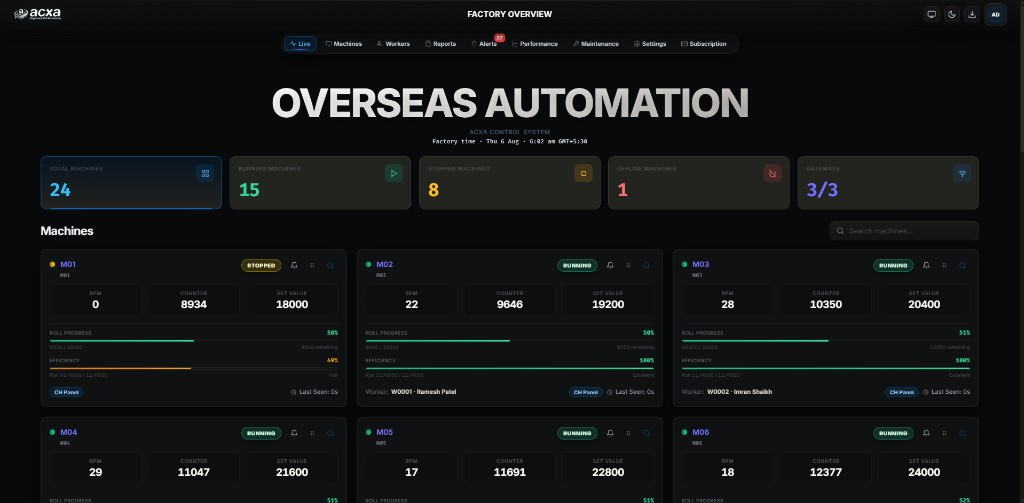Click the CH Panel tag on M01 card
The height and width of the screenshot is (503, 1024).
(67, 392)
